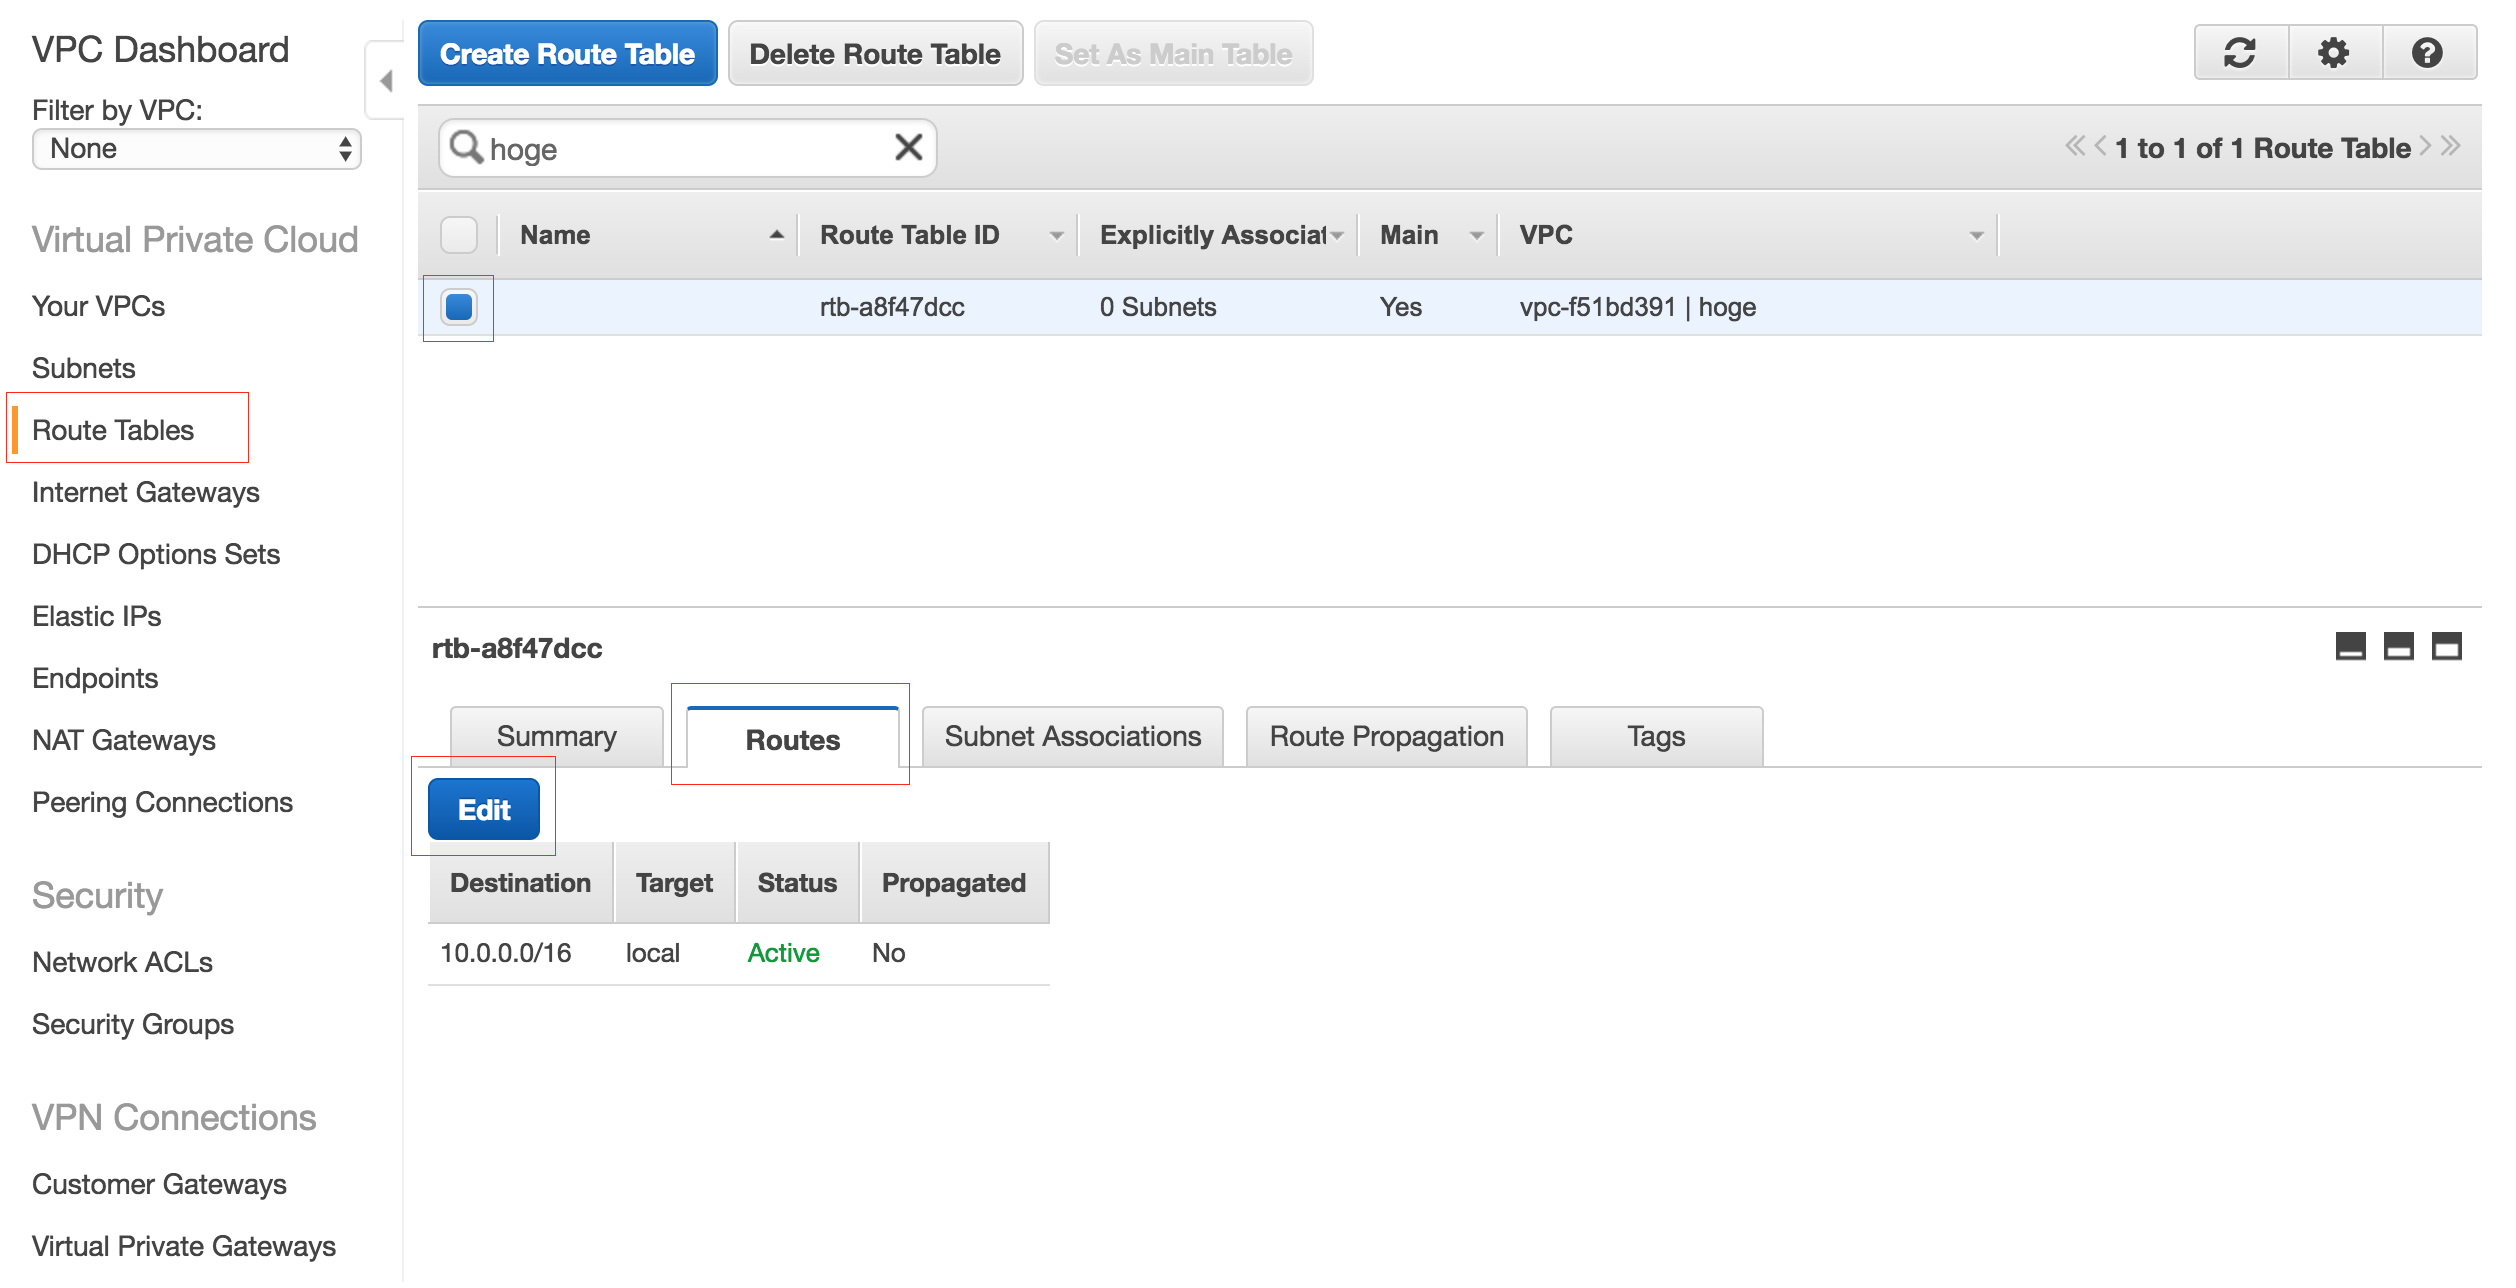Click the Propagated column header
2516x1288 pixels.
point(954,883)
